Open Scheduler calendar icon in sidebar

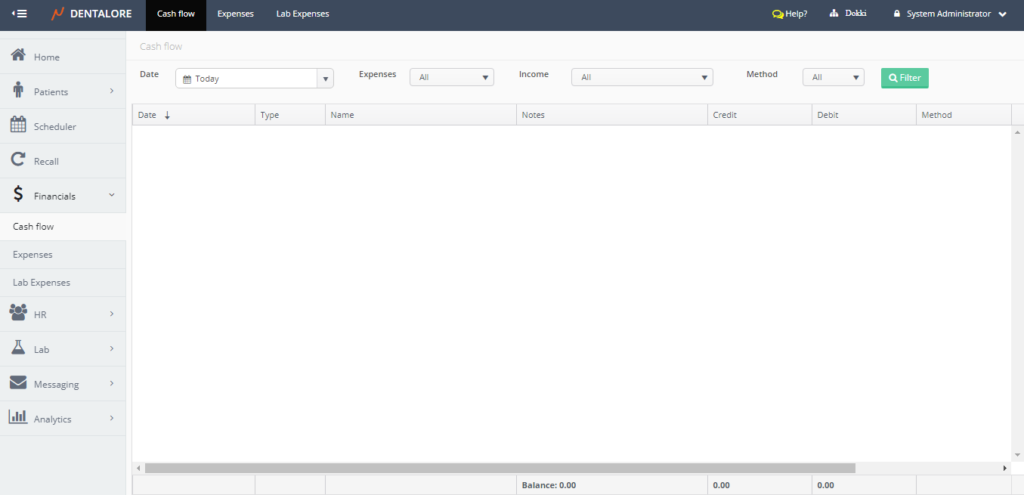click(18, 126)
